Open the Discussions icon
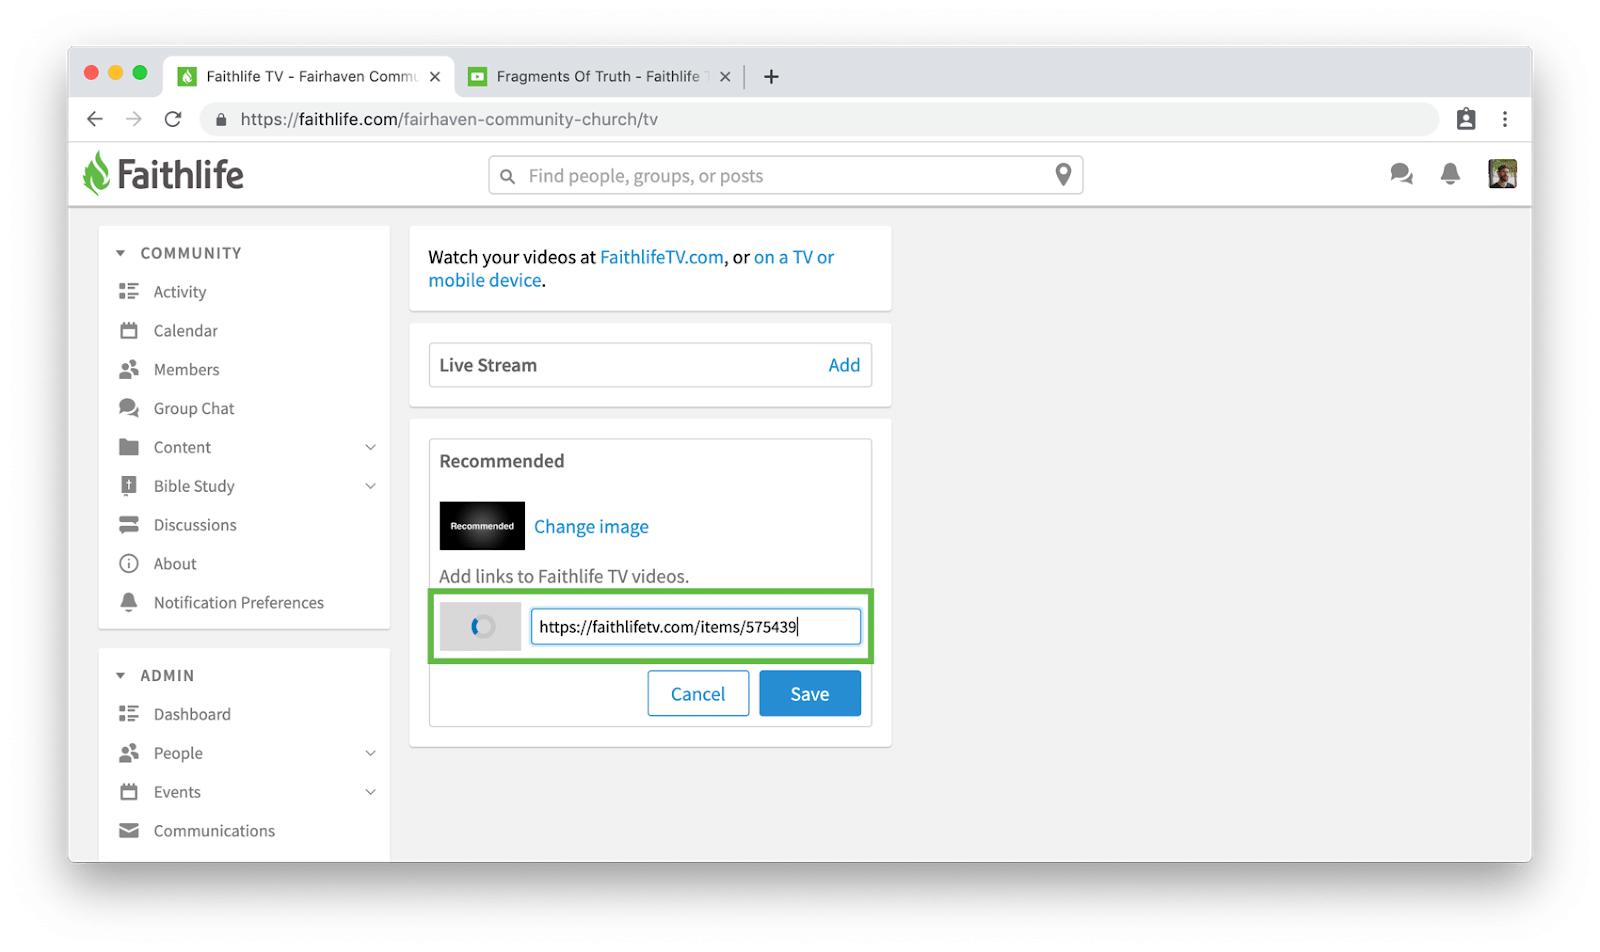 coord(129,525)
